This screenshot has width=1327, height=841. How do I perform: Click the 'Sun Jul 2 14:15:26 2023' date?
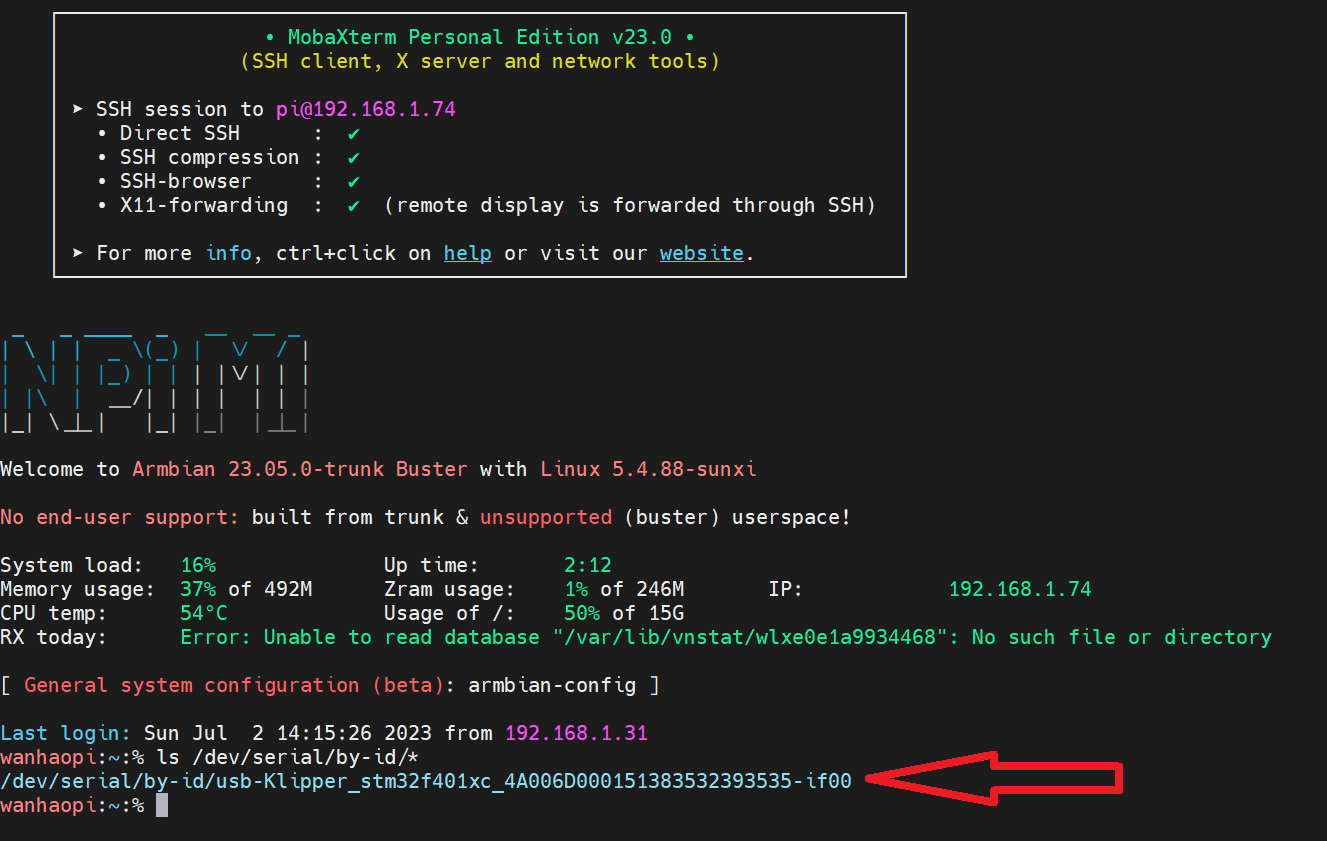click(288, 733)
